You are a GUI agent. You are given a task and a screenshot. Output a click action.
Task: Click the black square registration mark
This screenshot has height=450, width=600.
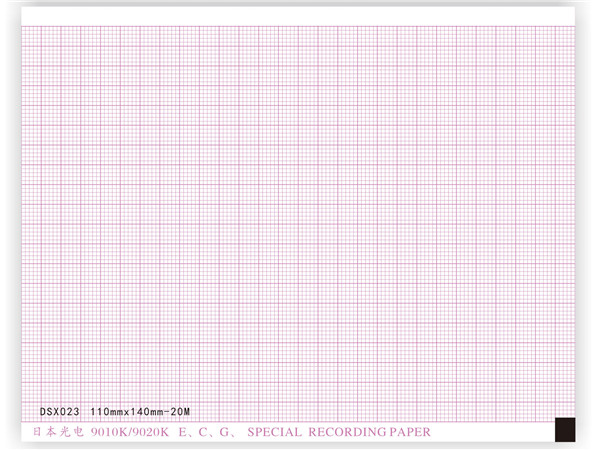coord(567,430)
